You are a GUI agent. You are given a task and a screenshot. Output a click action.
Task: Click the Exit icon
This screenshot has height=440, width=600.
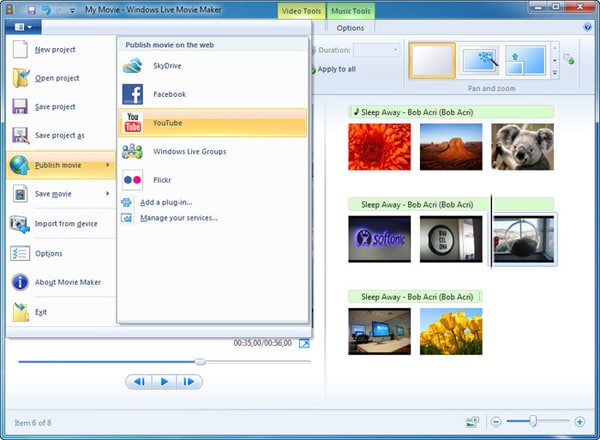pyautogui.click(x=20, y=312)
